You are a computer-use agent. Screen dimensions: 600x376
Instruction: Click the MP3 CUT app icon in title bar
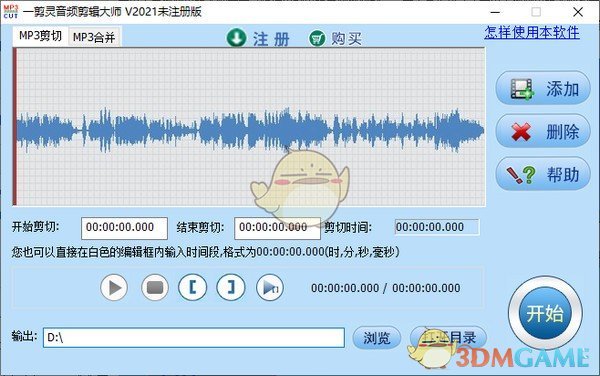point(11,11)
